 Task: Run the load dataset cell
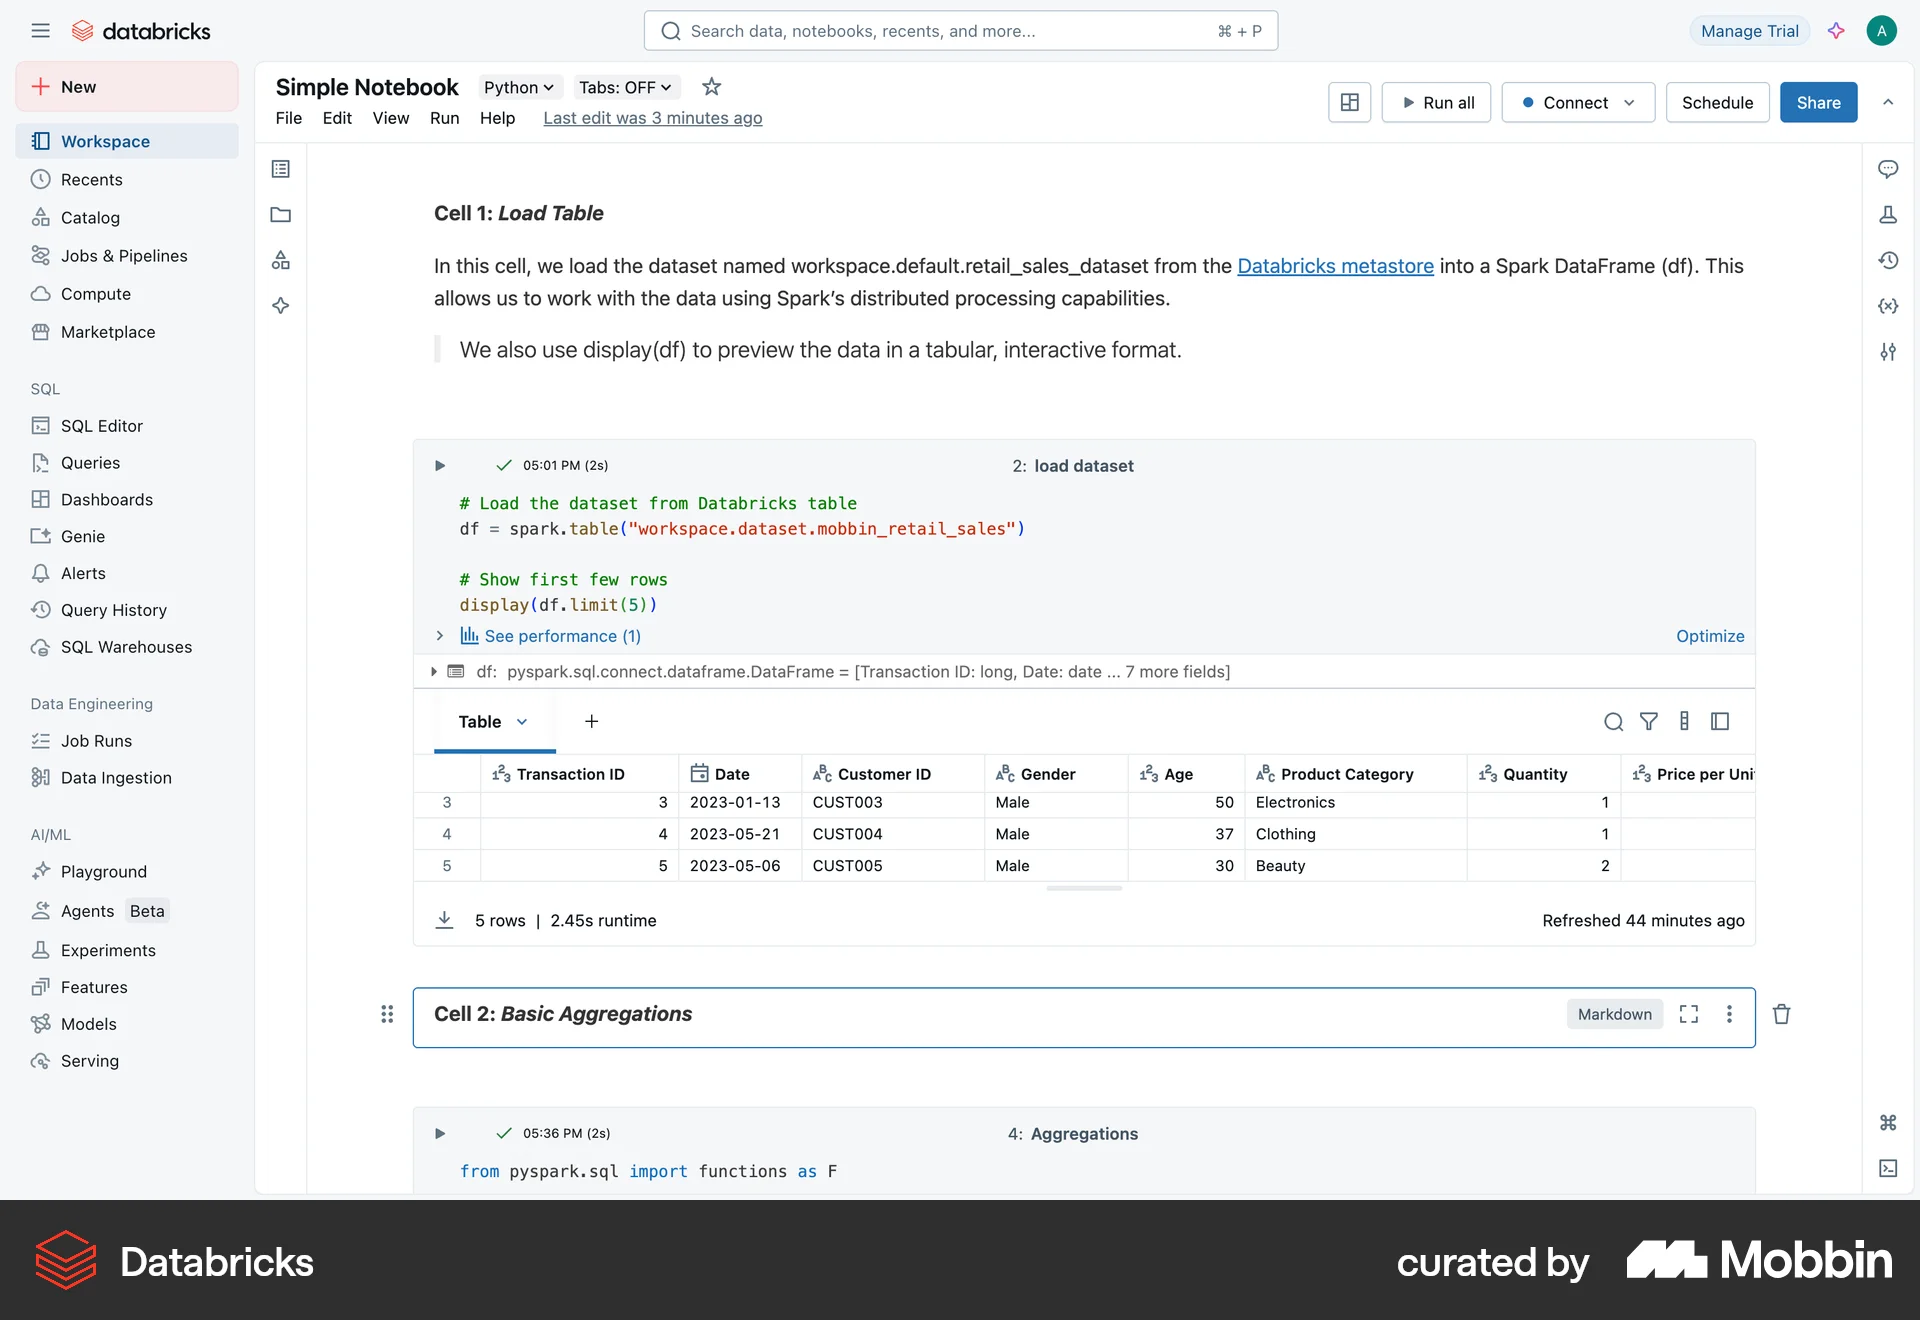point(439,465)
